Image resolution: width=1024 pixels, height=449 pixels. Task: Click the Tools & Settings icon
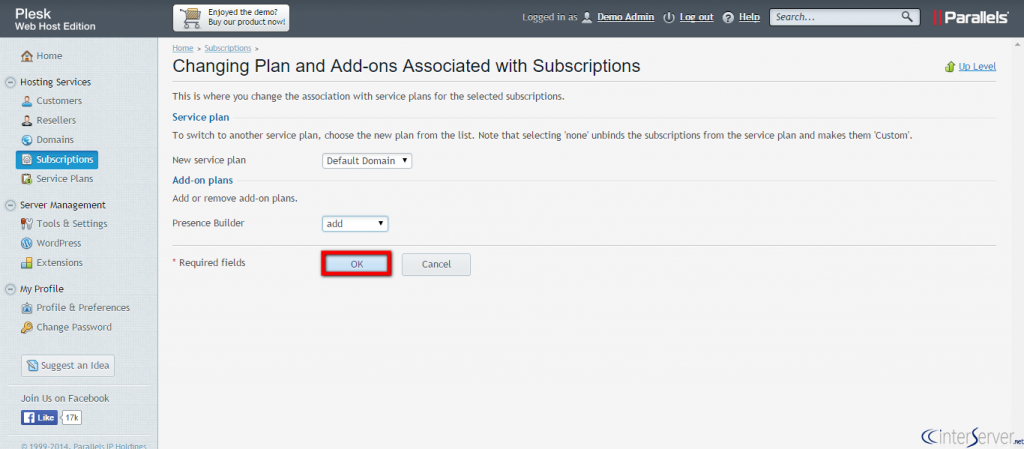pos(27,224)
